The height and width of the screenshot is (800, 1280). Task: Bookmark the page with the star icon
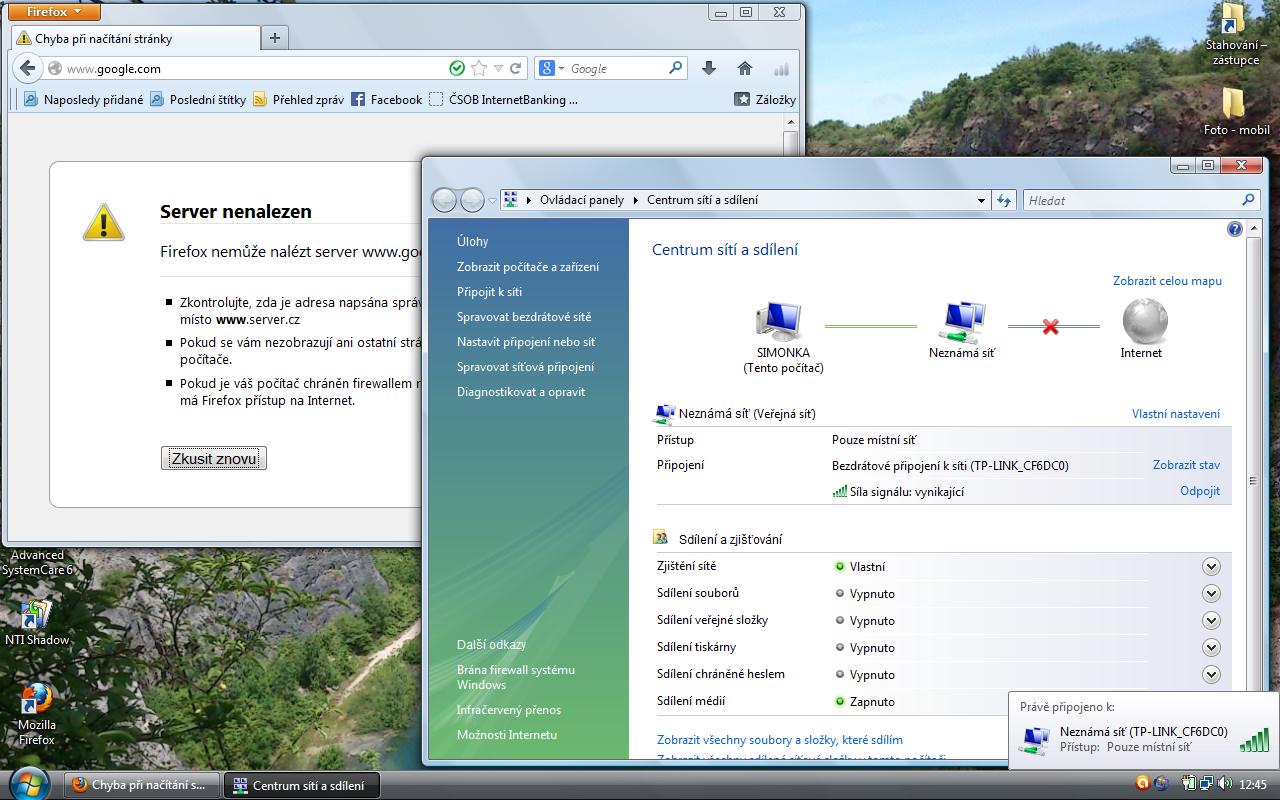point(479,68)
